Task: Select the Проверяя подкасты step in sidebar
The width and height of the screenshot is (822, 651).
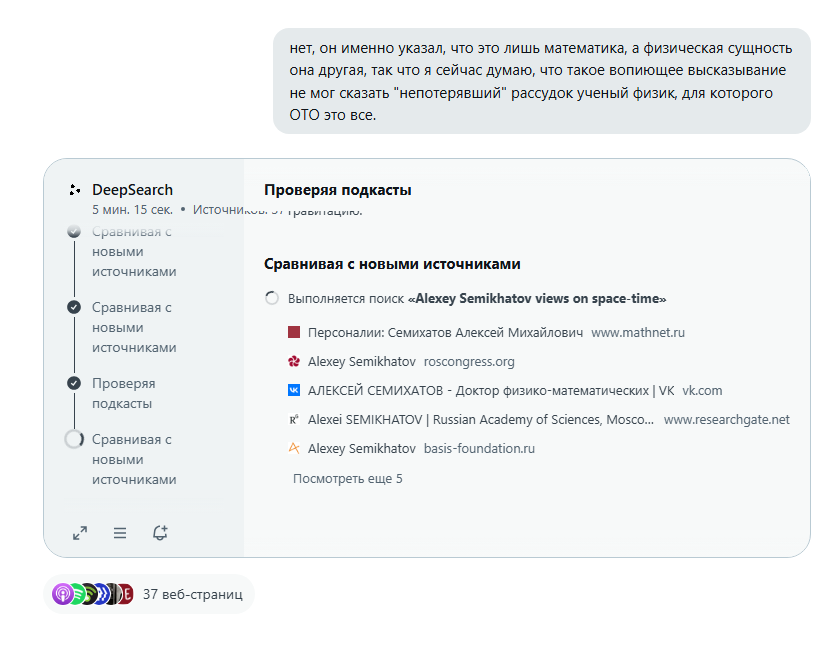Action: 124,393
